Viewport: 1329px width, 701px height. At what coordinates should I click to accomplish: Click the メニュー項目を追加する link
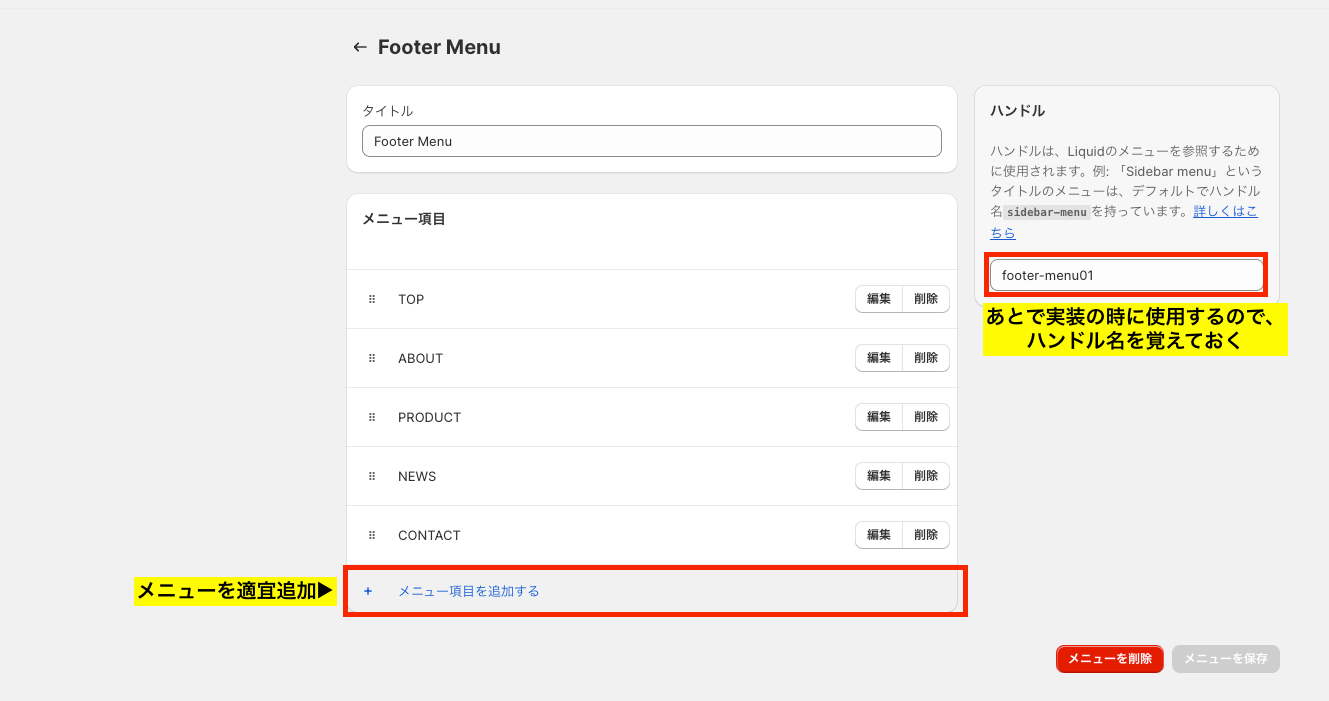[x=468, y=591]
